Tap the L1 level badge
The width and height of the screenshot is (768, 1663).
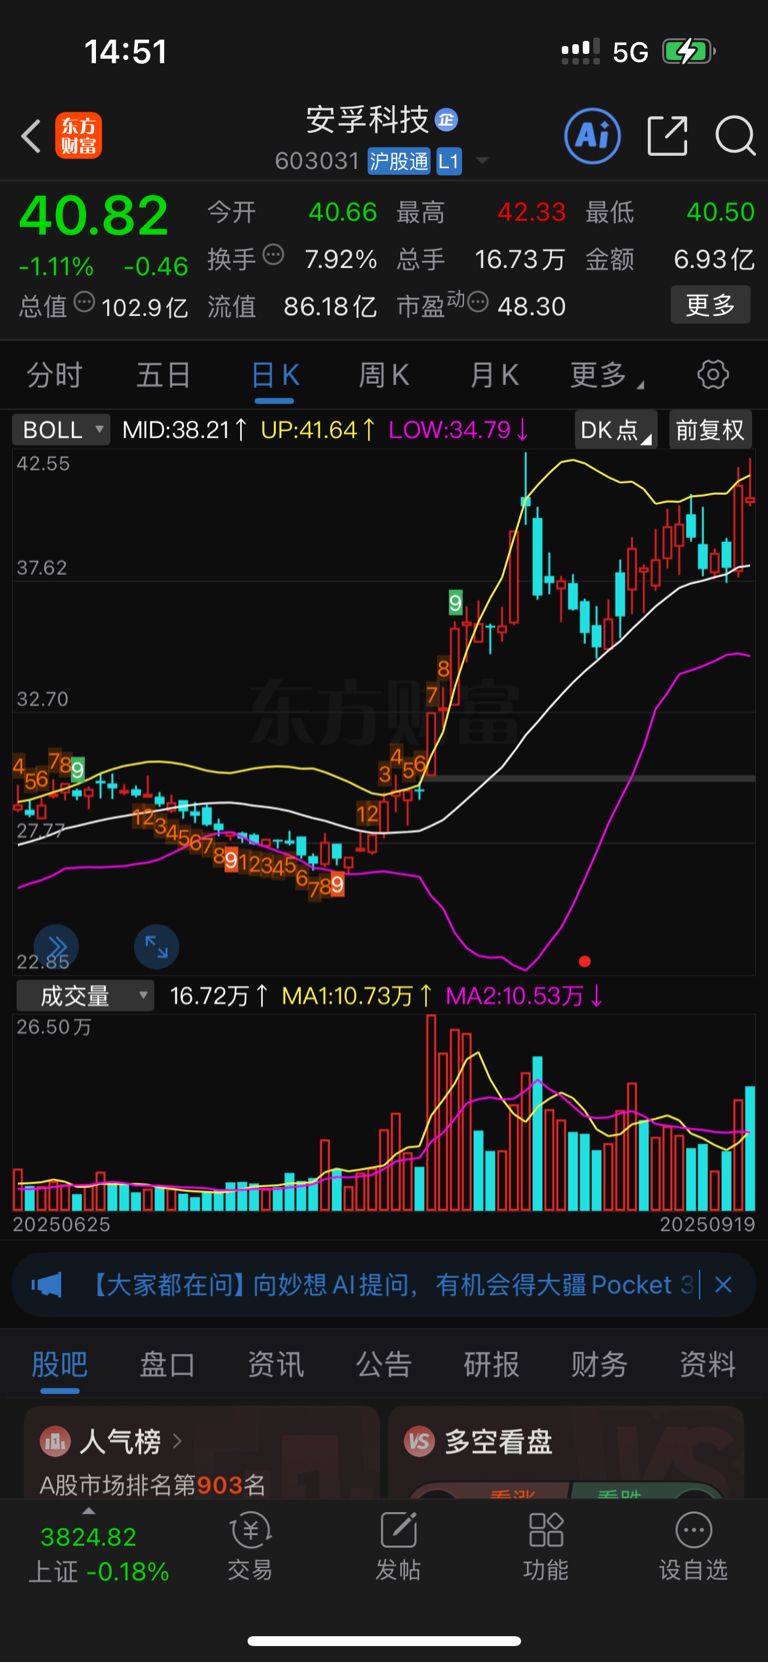448,161
